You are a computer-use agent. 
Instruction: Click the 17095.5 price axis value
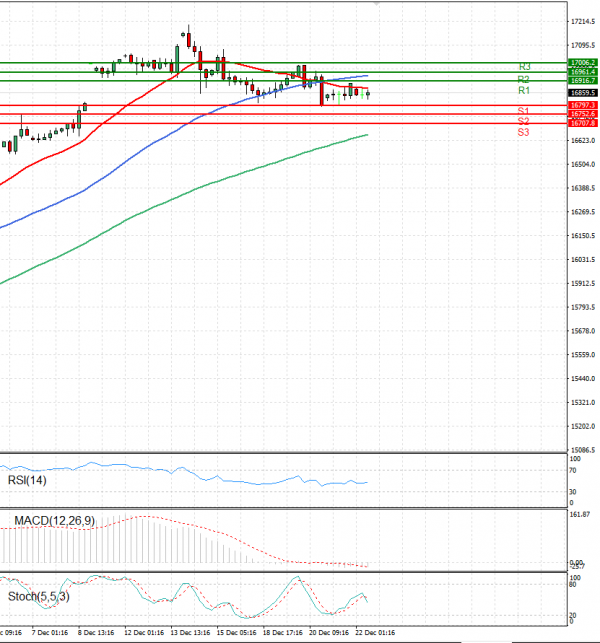point(583,45)
